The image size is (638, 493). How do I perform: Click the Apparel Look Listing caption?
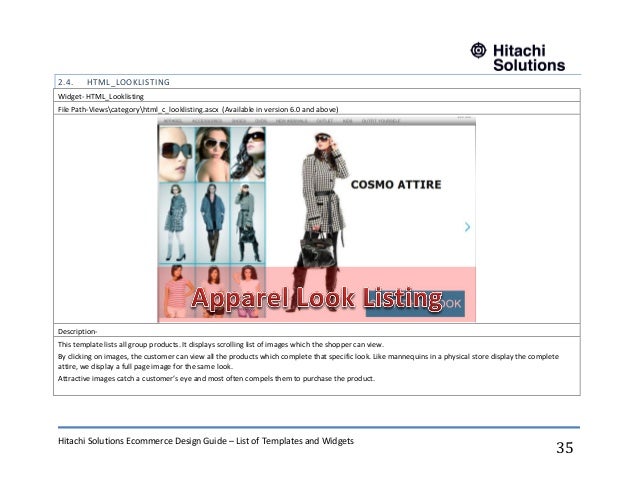pos(317,299)
